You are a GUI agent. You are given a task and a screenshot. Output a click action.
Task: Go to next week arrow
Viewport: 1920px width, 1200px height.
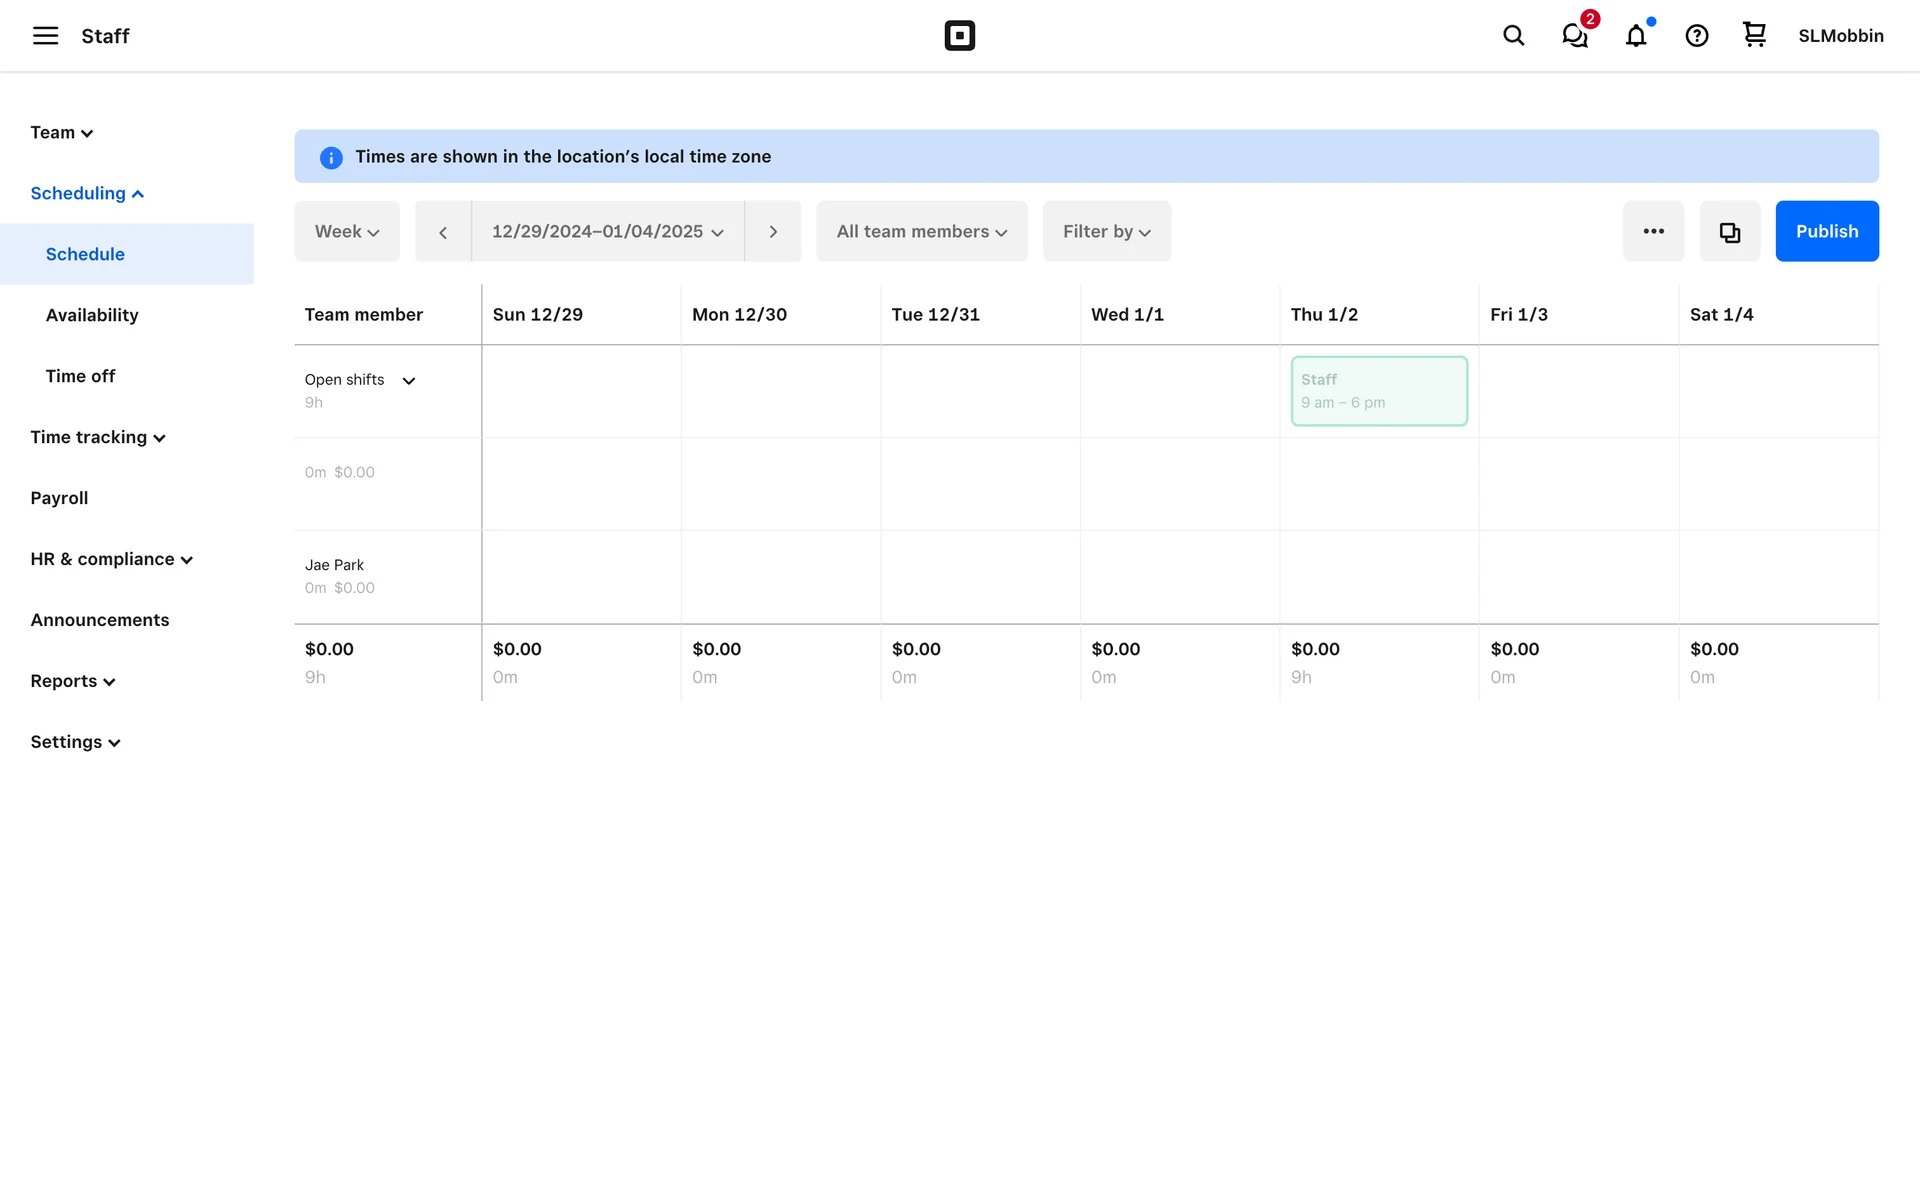click(773, 232)
